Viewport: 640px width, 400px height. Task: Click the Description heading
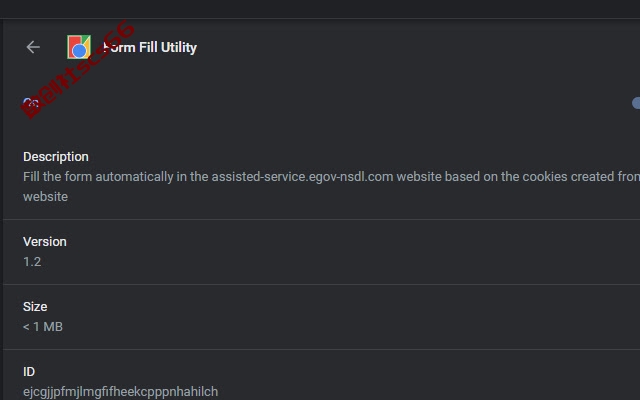click(56, 157)
